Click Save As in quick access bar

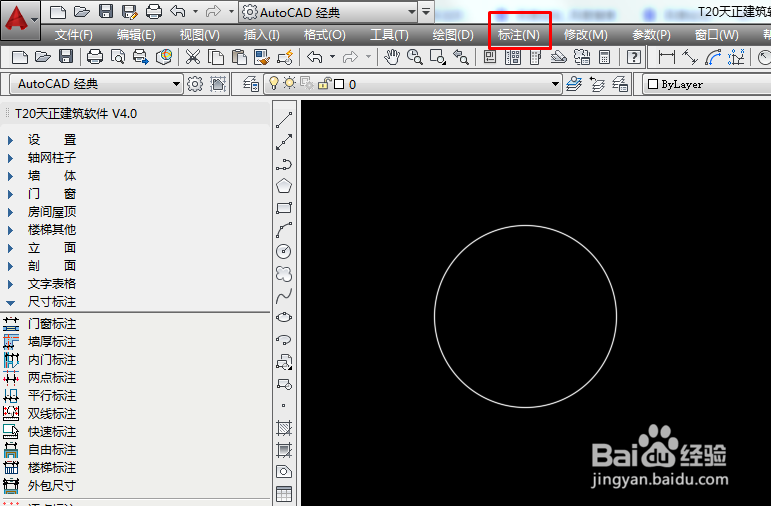point(129,12)
